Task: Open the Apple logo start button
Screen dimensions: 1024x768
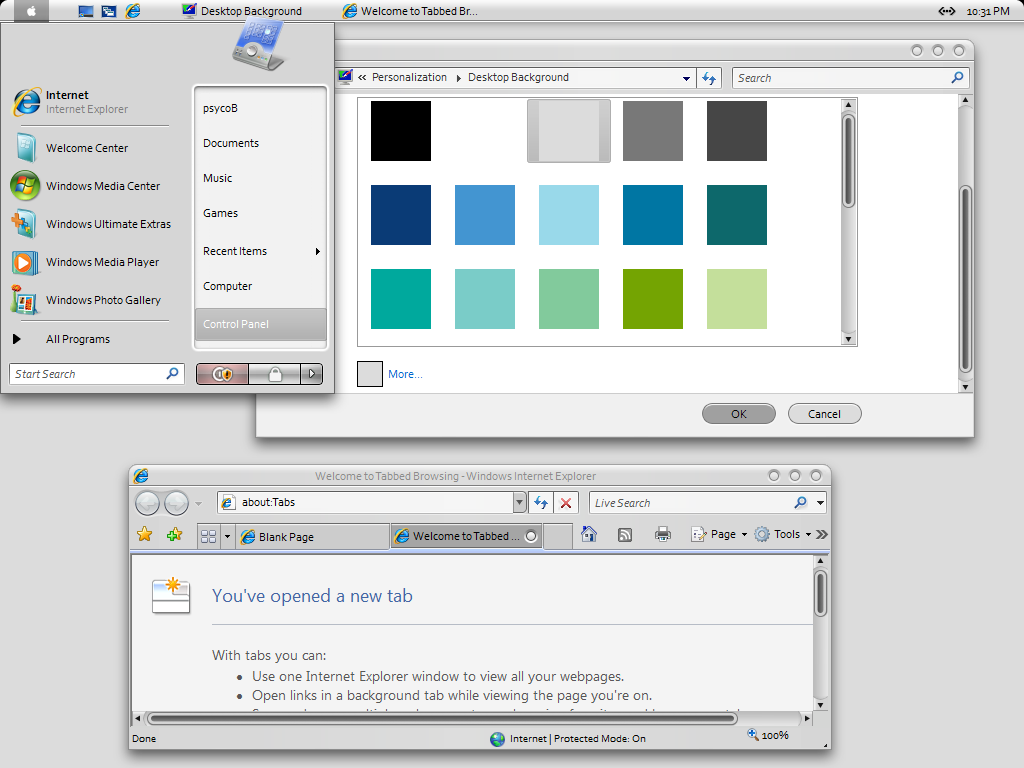Action: coord(31,11)
